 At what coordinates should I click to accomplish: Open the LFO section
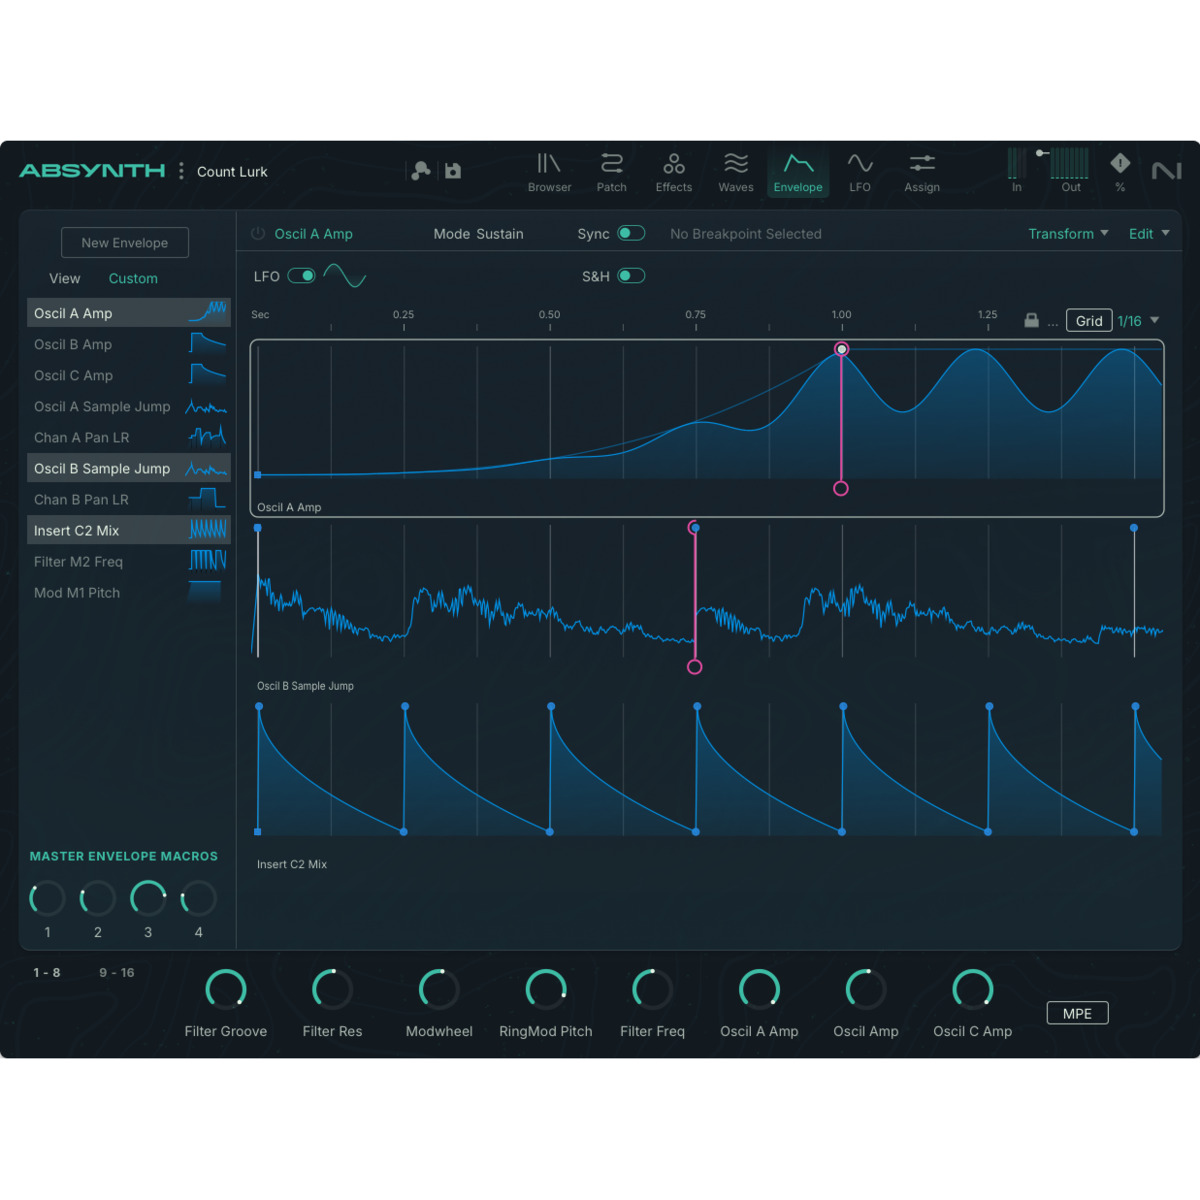coord(860,172)
